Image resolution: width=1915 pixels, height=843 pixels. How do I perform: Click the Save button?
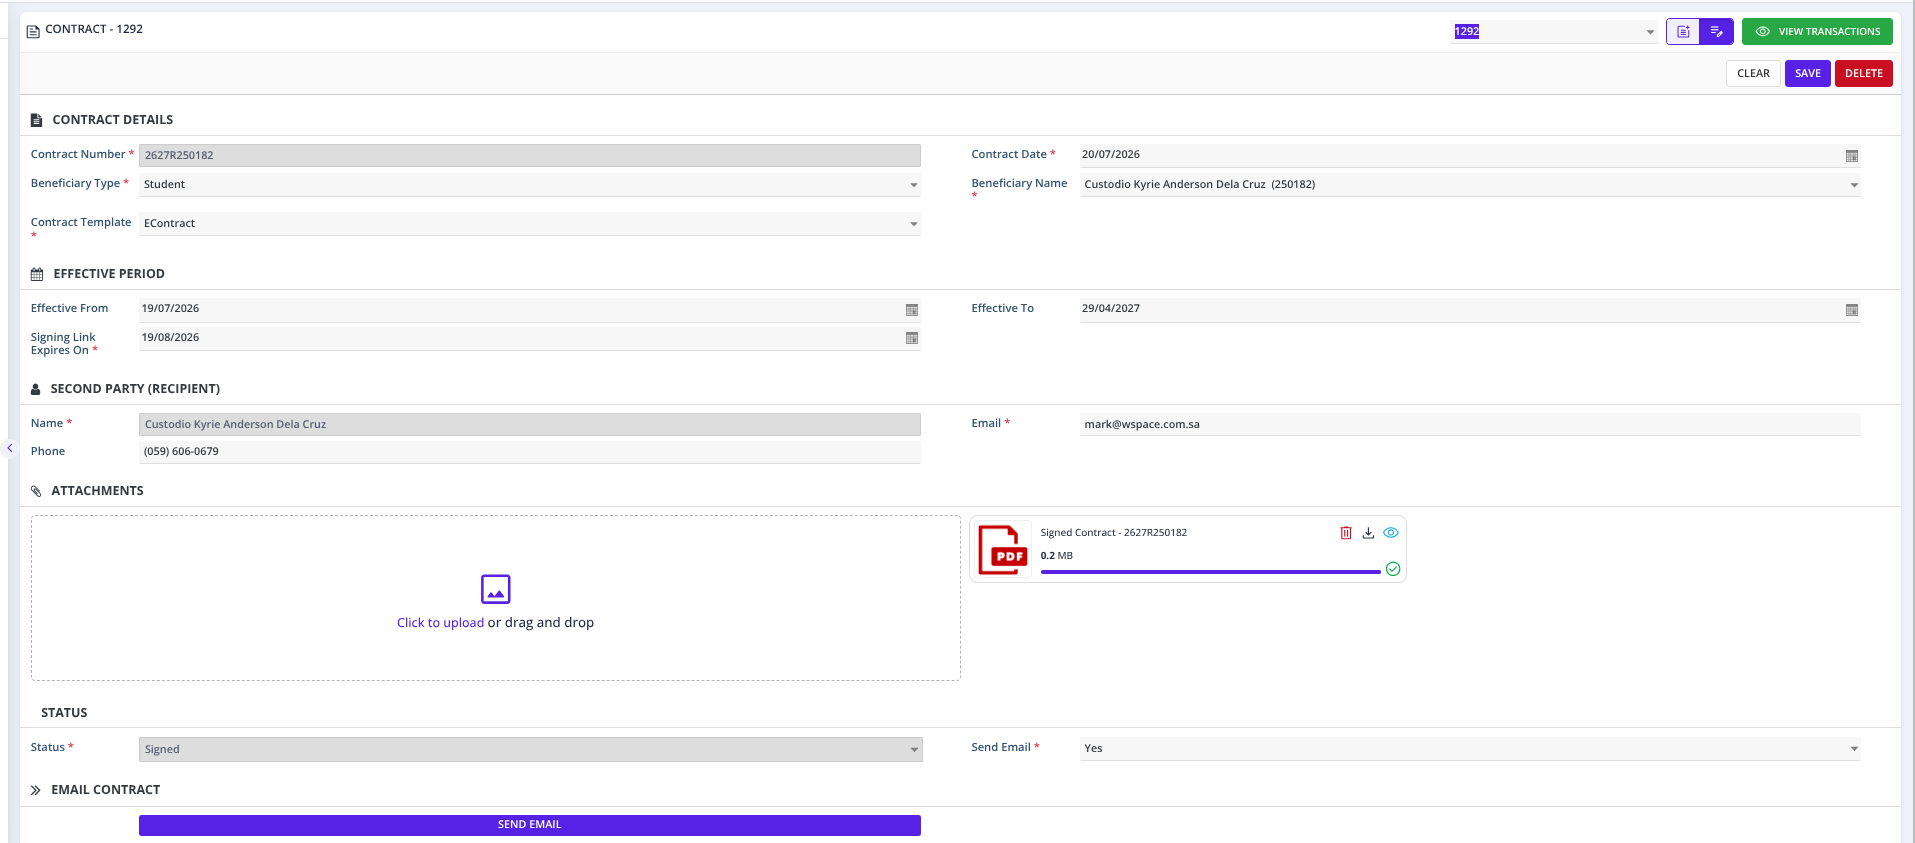(x=1808, y=74)
